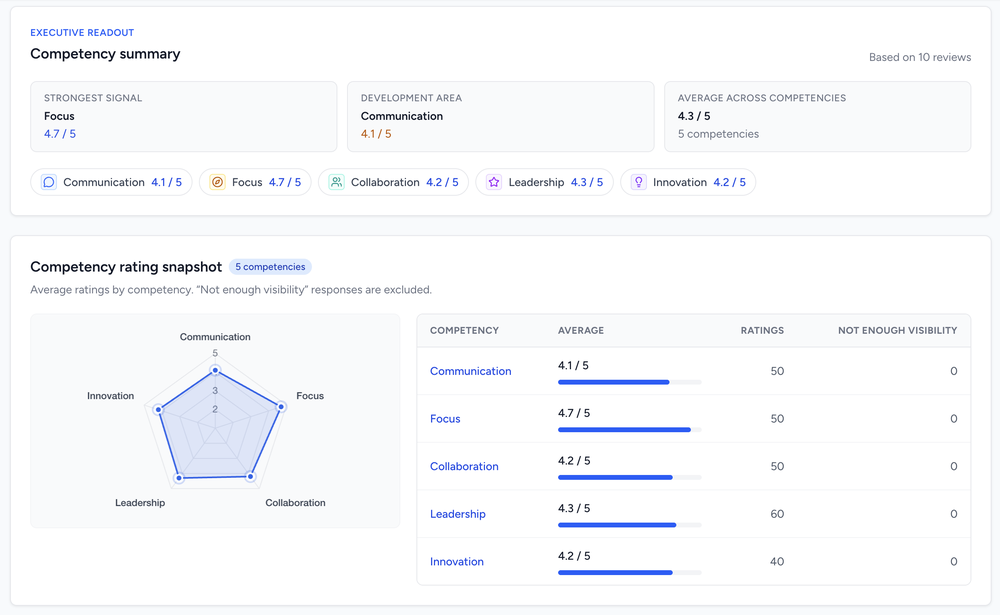1000x615 pixels.
Task: Click the ratings count 40 for Innovation
Action: pos(777,562)
